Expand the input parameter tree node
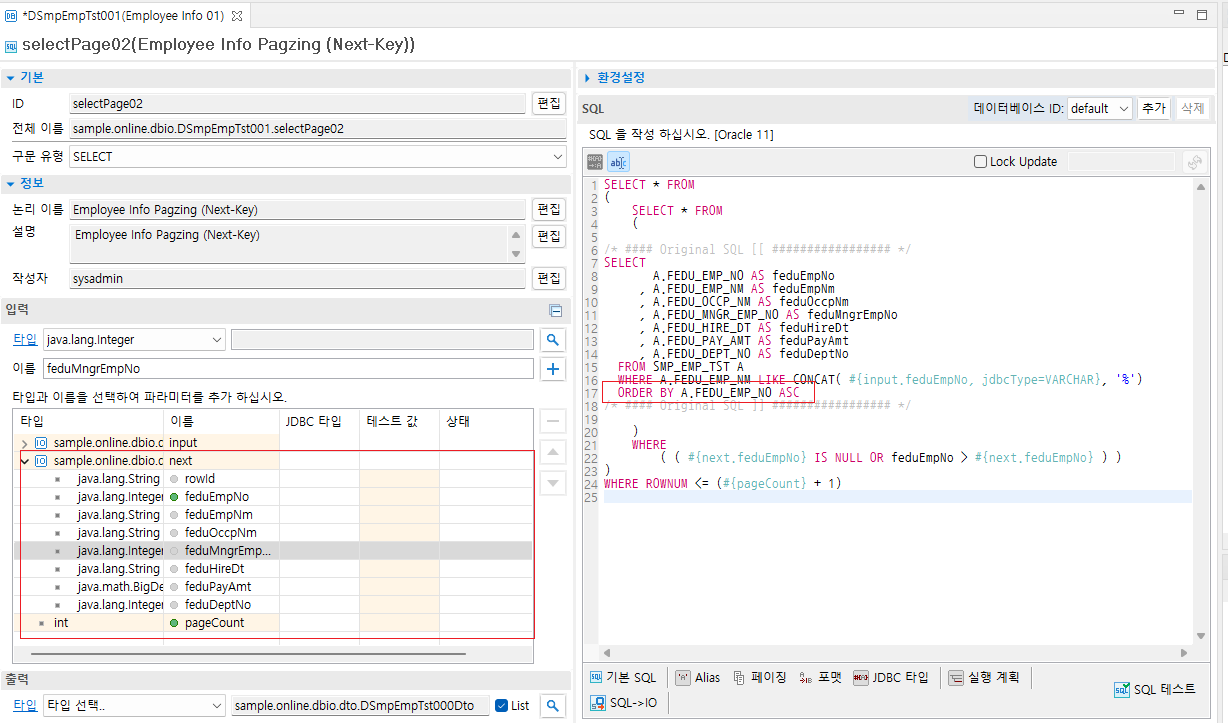Screen dimensions: 1228x723 [25, 443]
